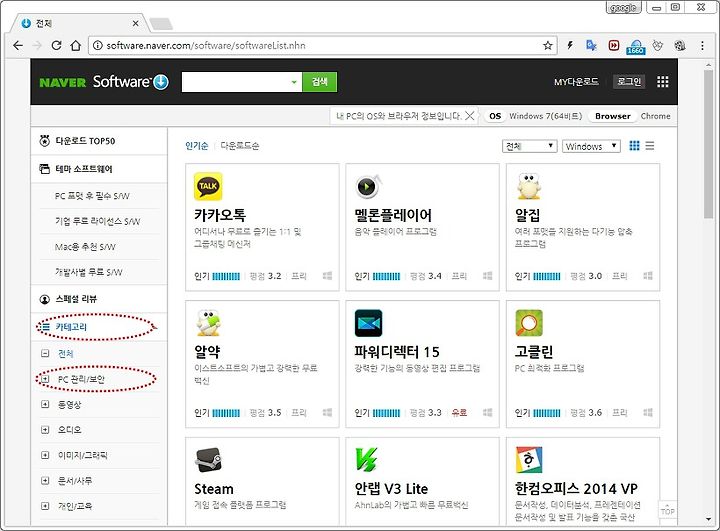The image size is (720, 531).
Task: Go to the browser home page icon
Action: pyautogui.click(x=76, y=45)
